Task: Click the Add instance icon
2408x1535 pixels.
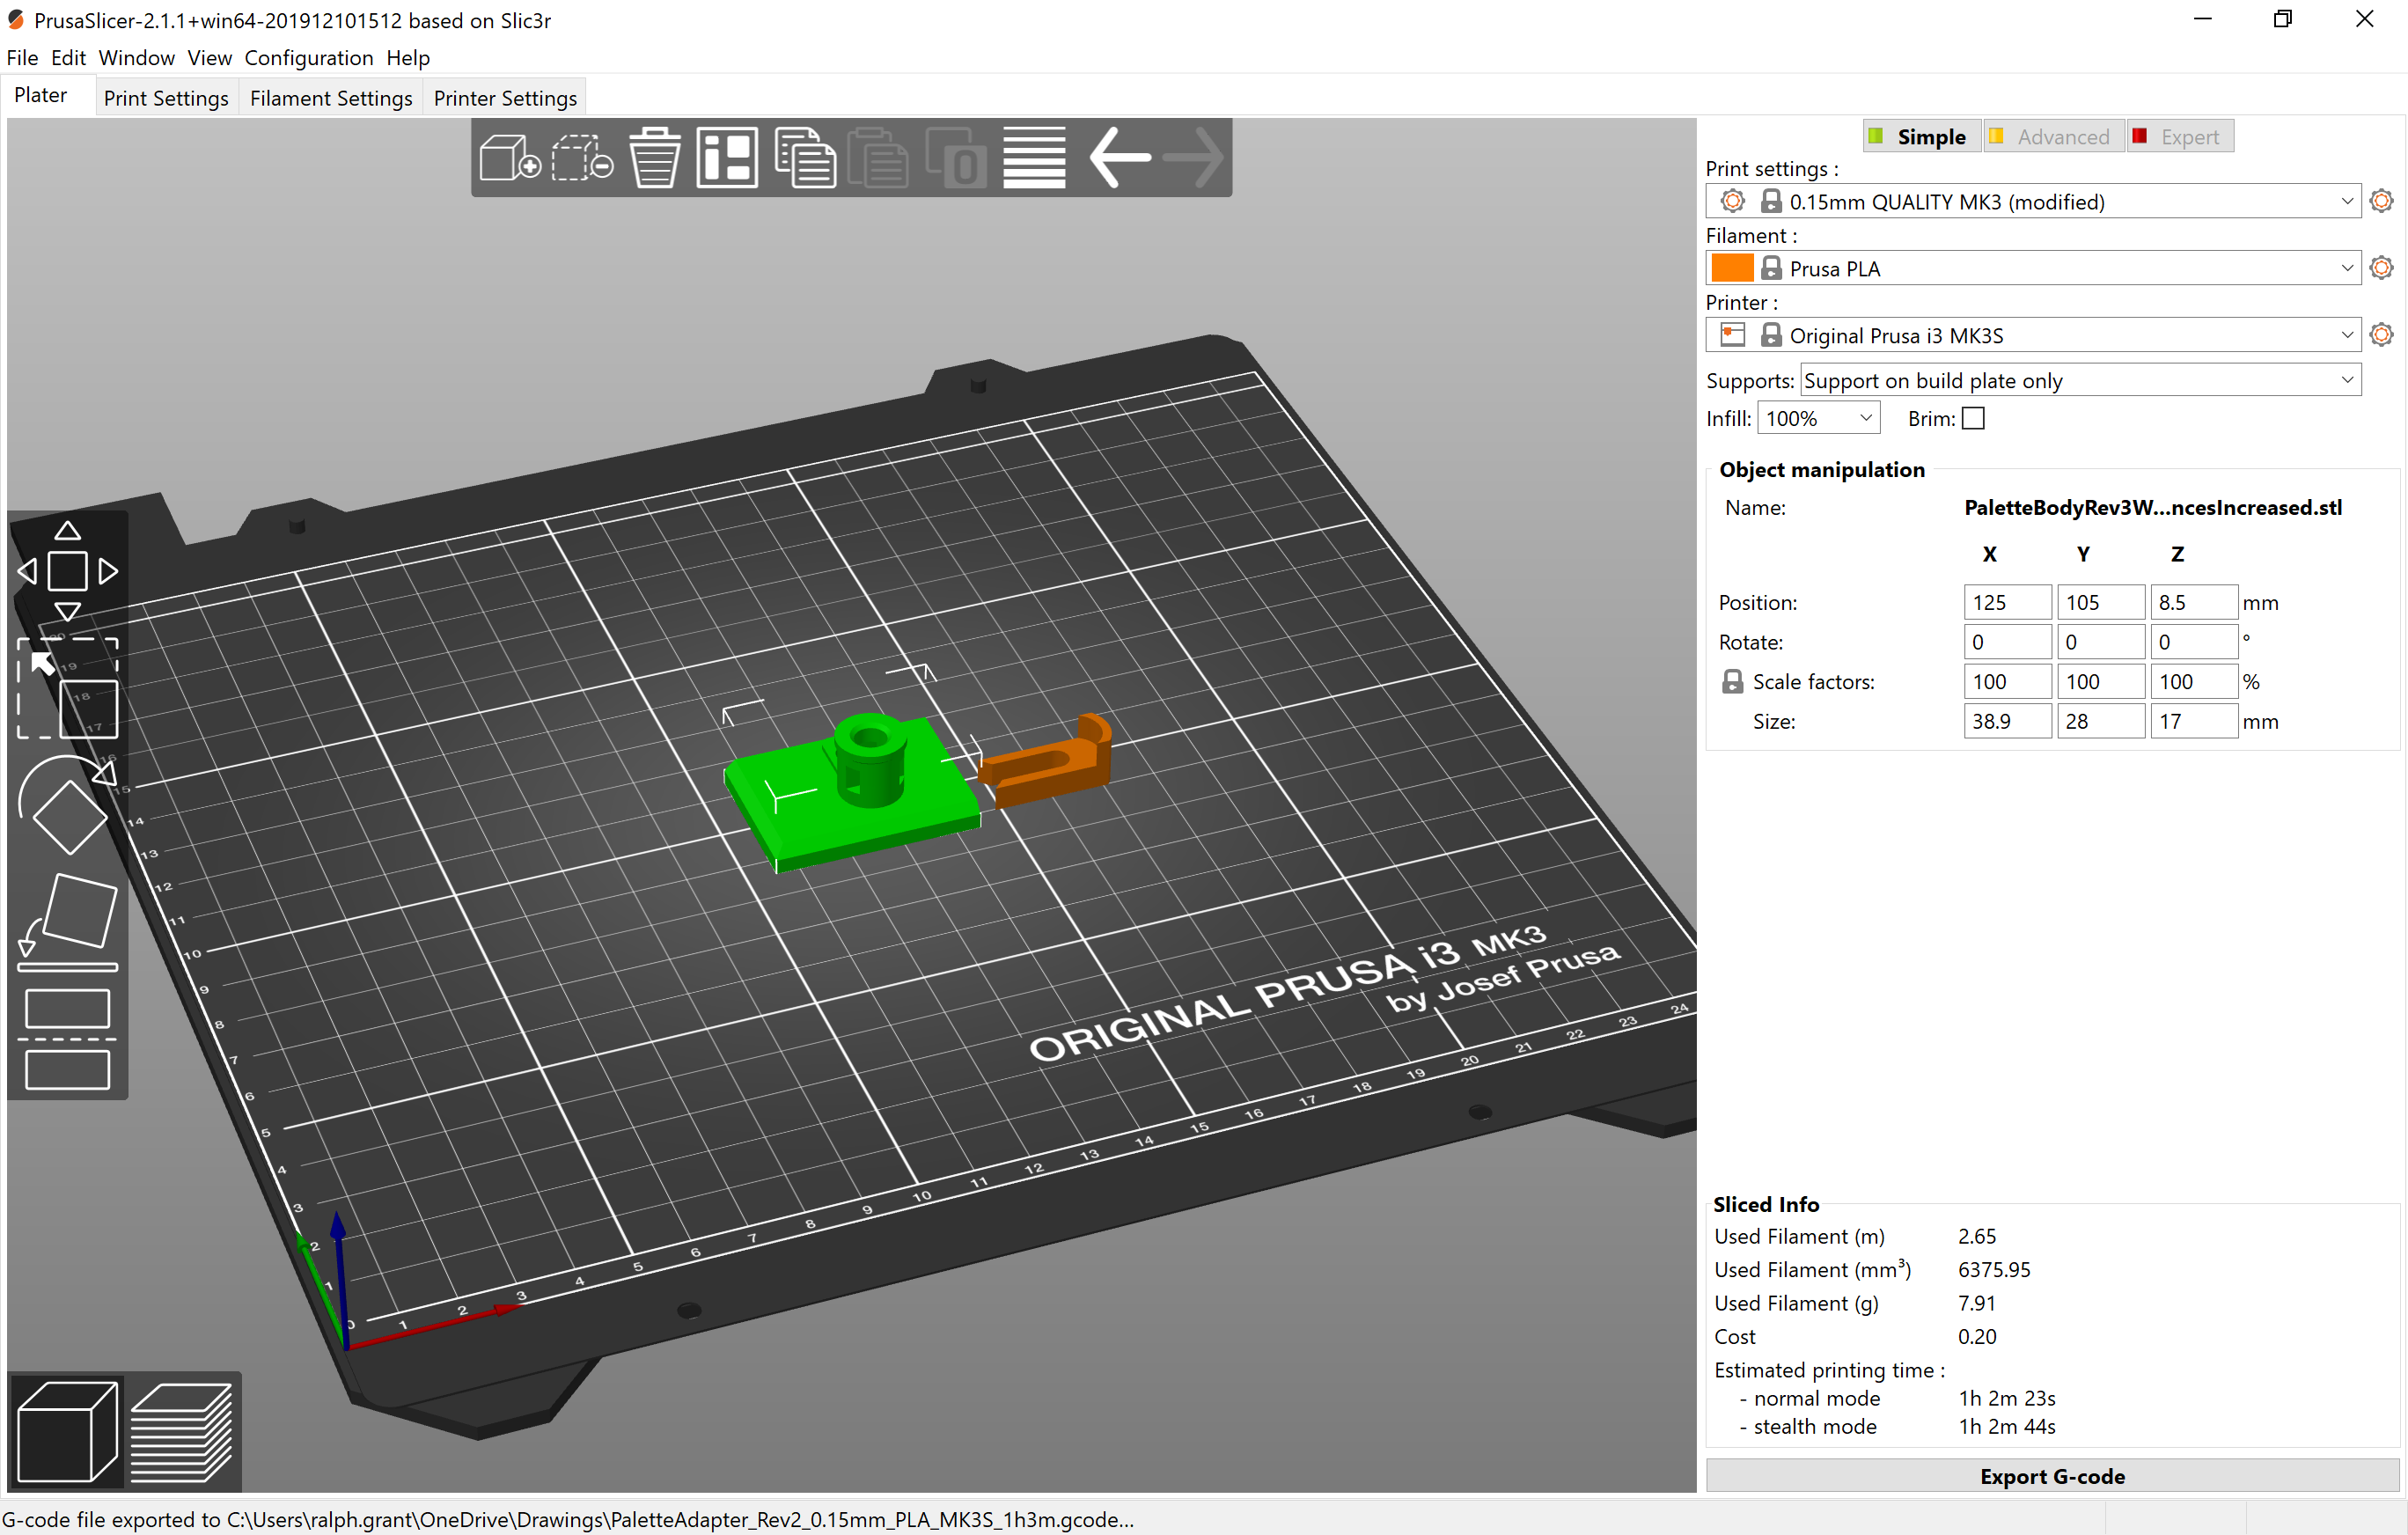Action: (x=956, y=157)
